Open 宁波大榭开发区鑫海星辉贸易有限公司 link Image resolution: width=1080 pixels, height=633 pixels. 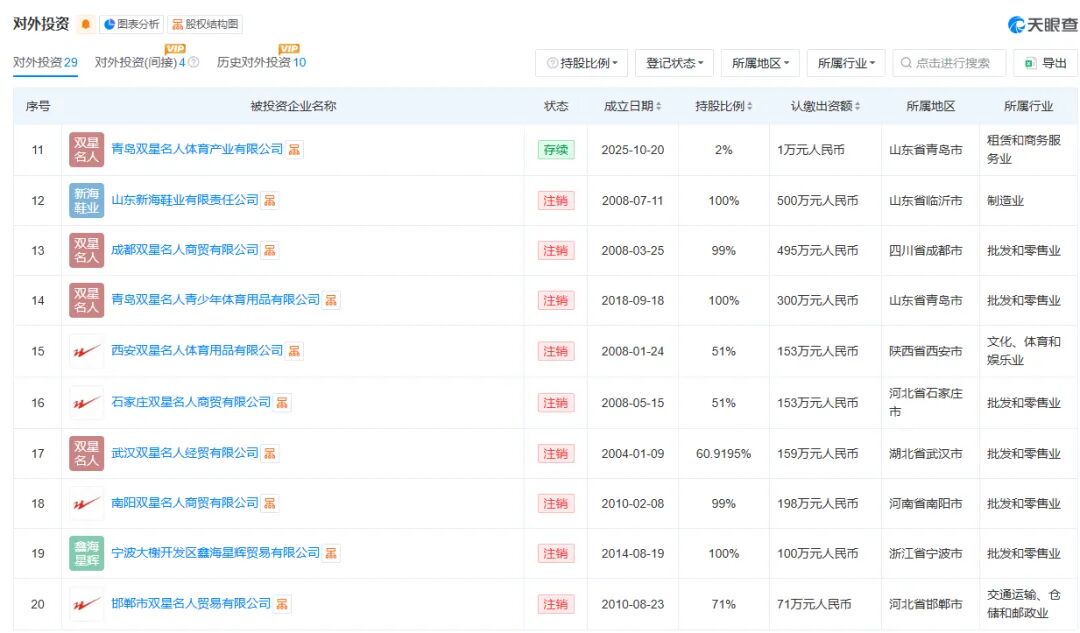click(x=216, y=553)
